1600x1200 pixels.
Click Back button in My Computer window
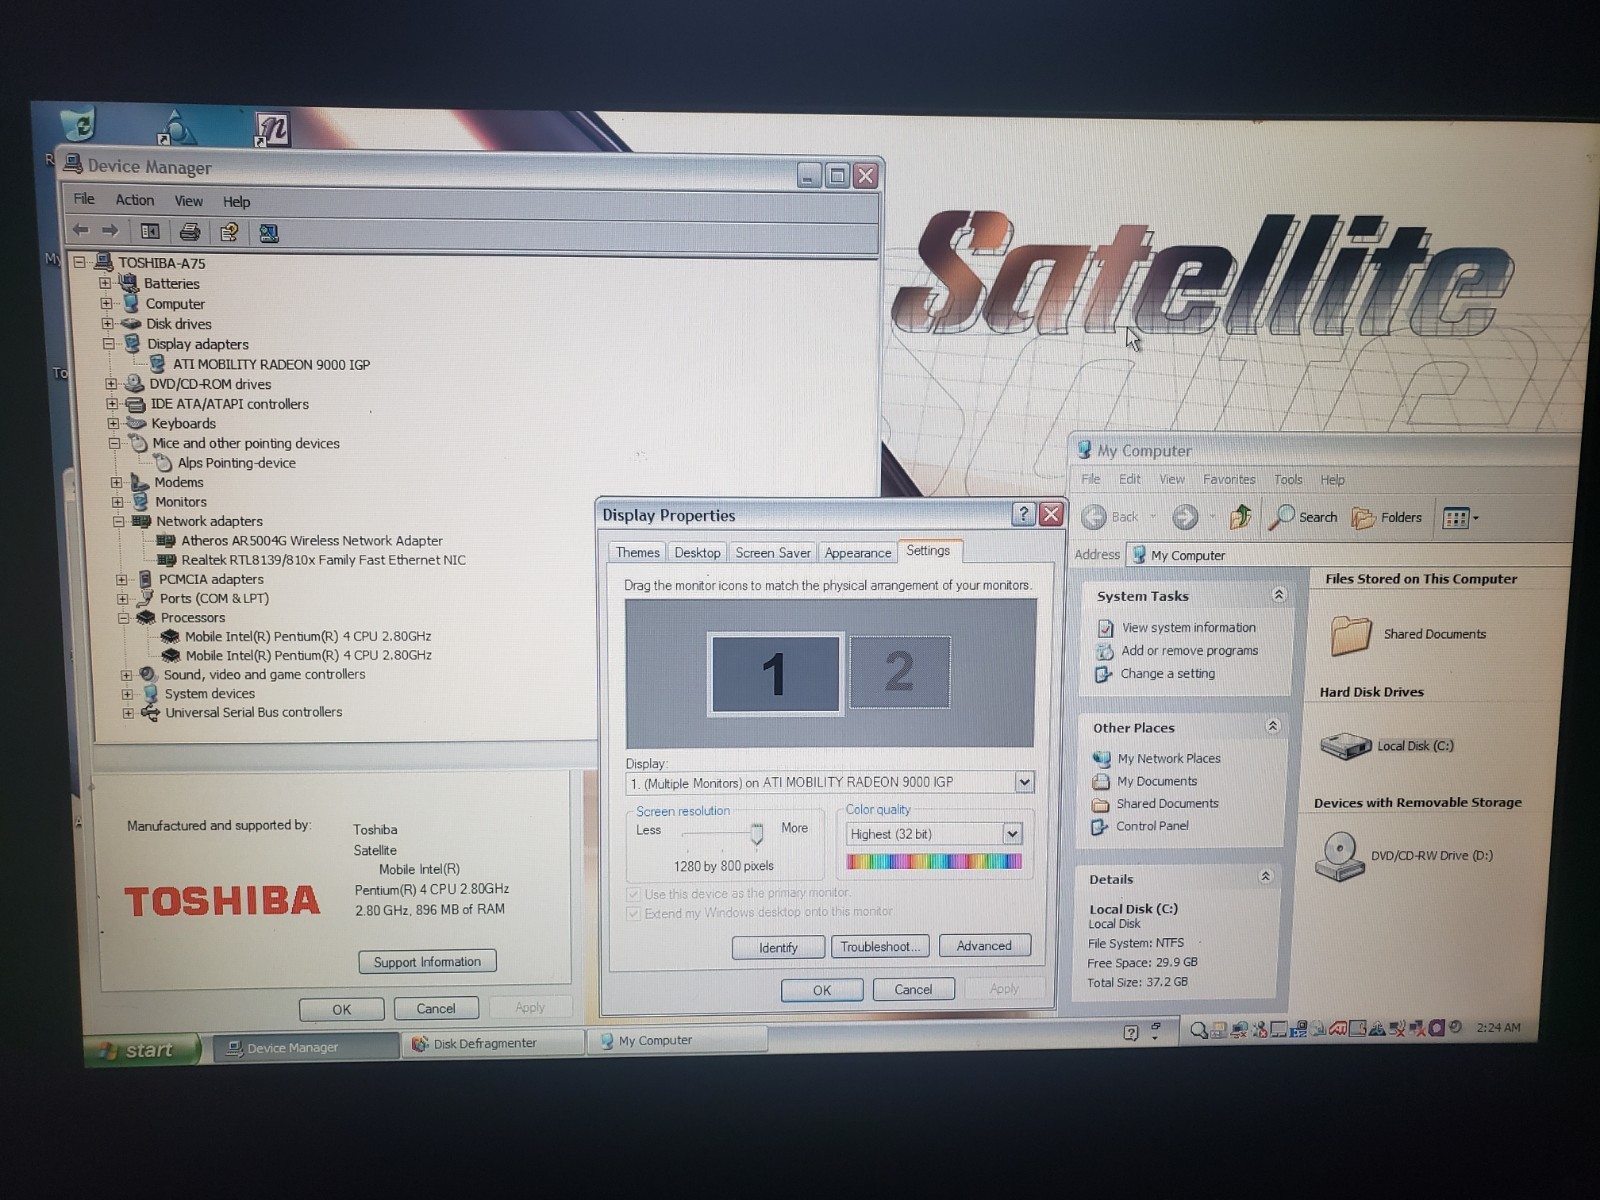coord(1112,517)
